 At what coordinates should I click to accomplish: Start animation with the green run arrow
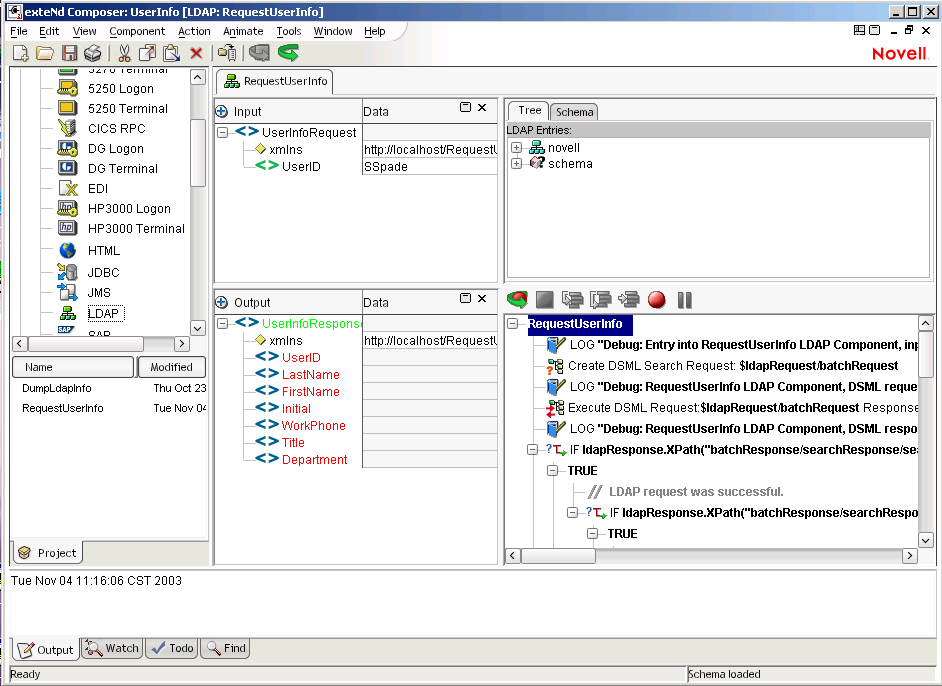click(518, 299)
